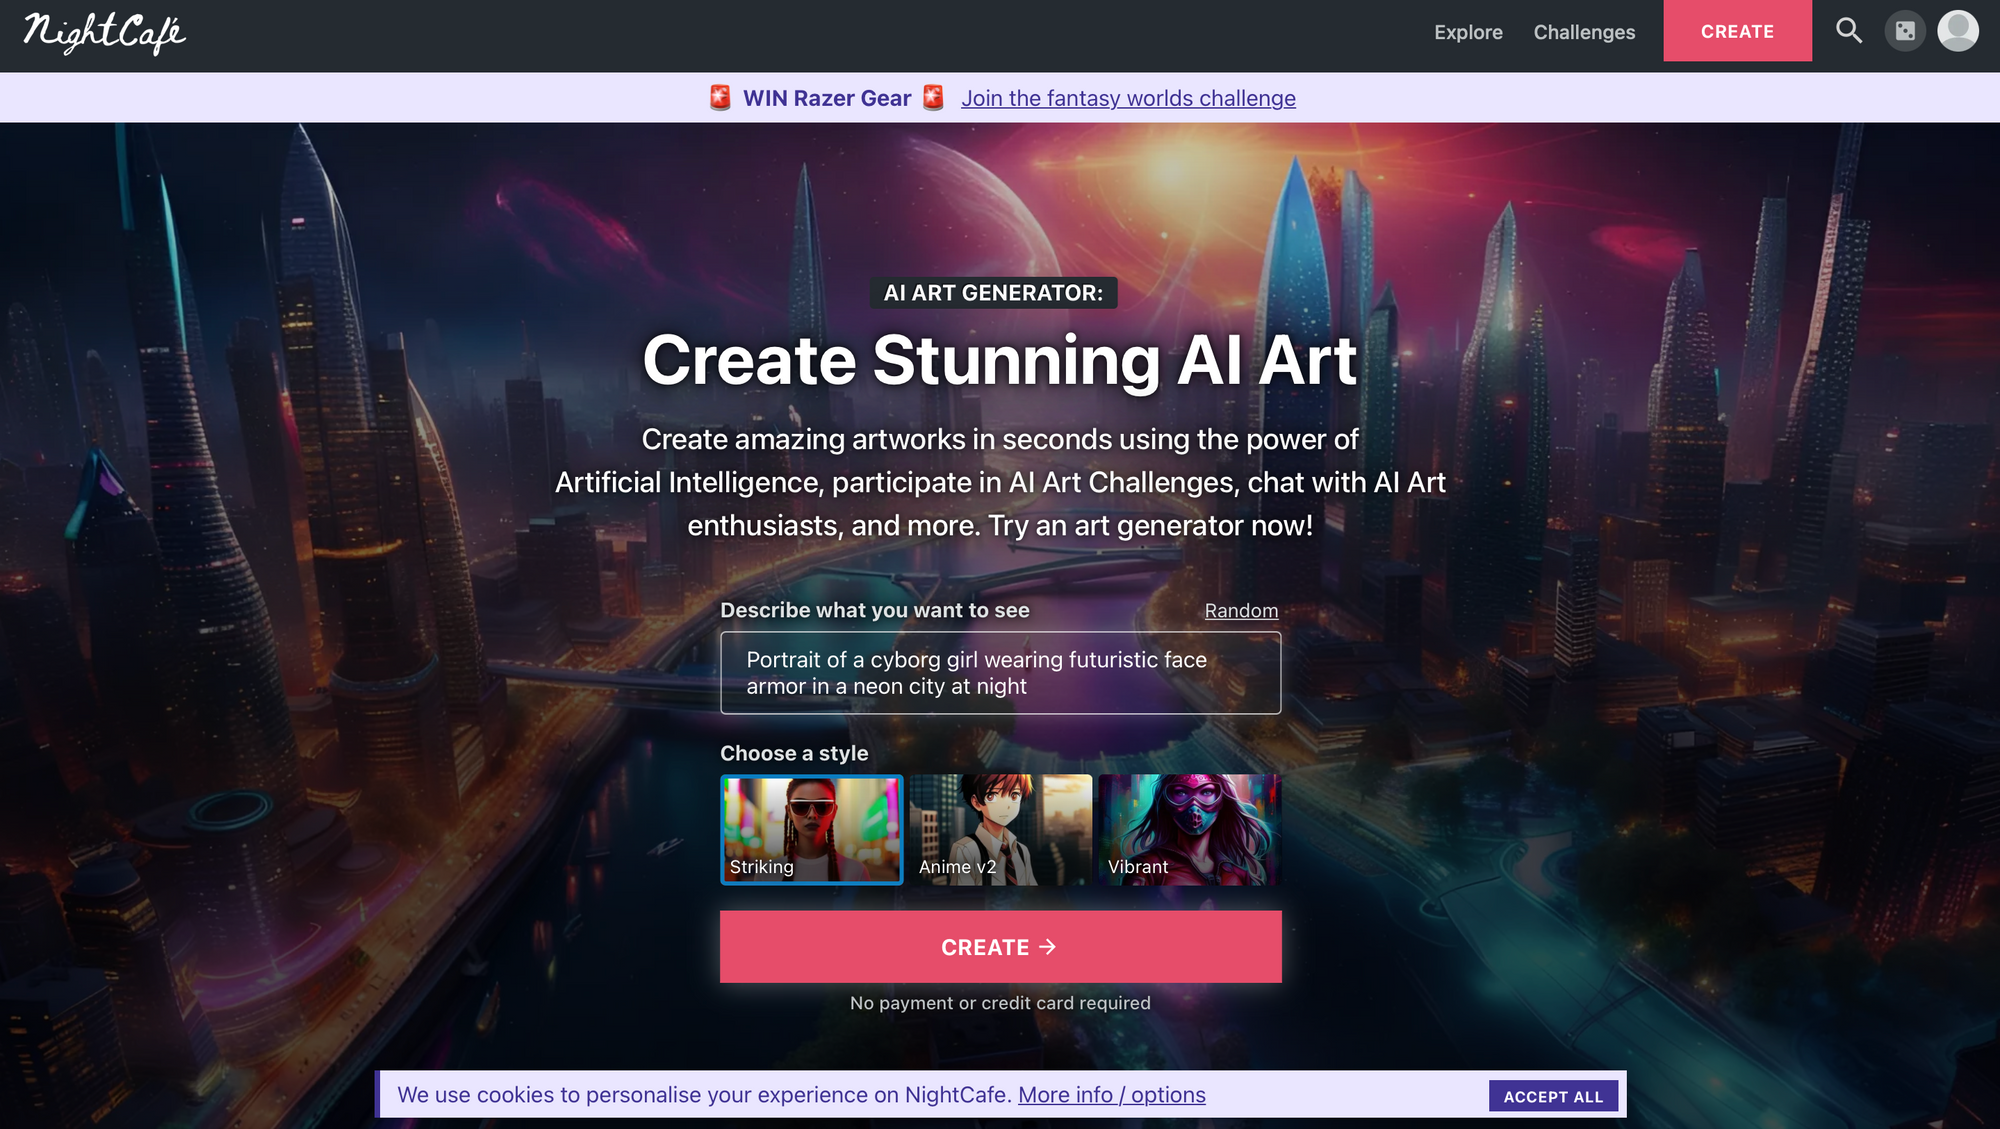Open the user profile avatar
Image resolution: width=2000 pixels, height=1129 pixels.
click(1958, 31)
